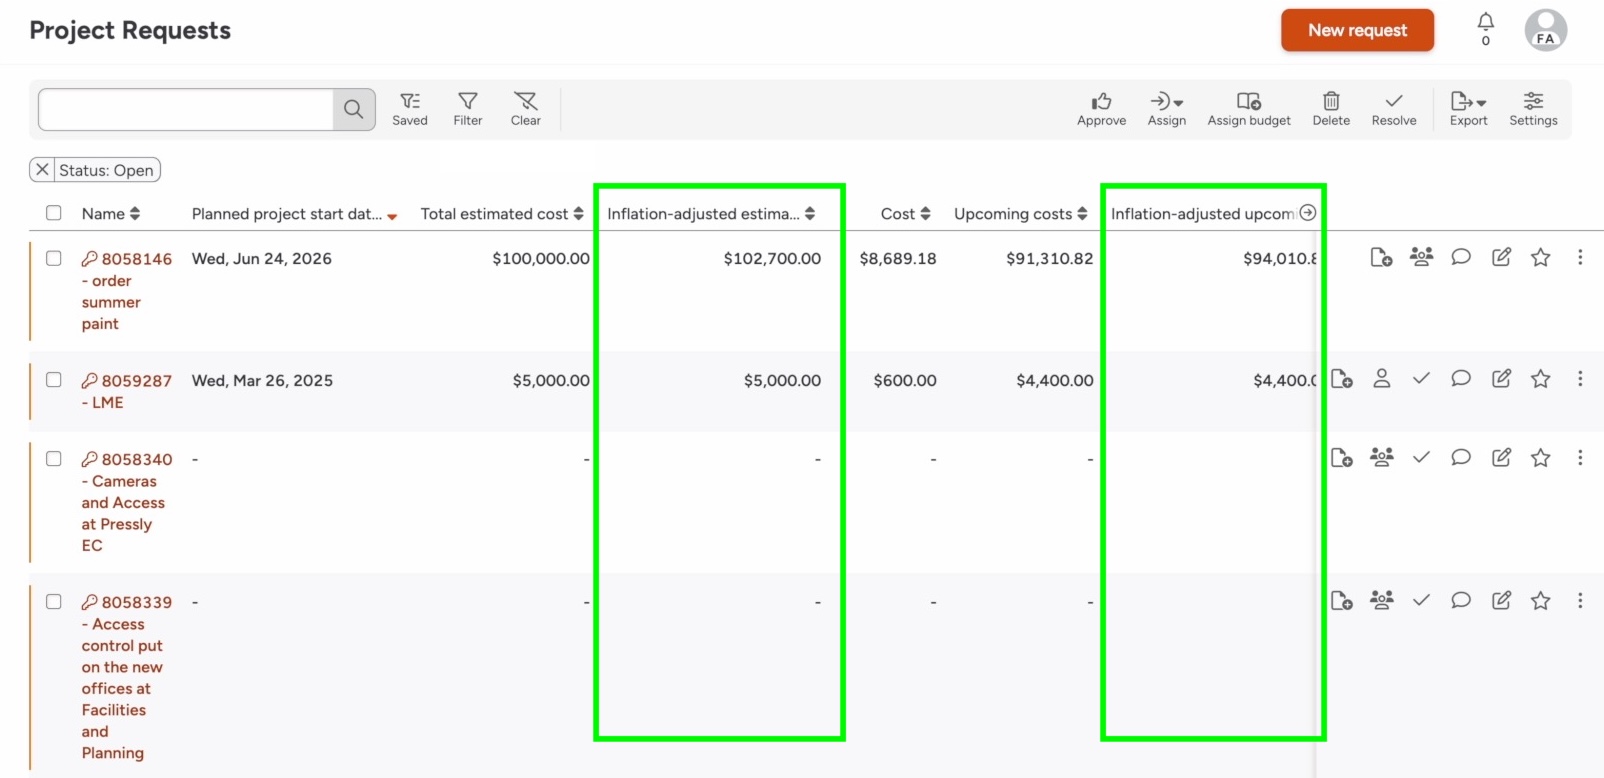Clear all filters with the Clear icon
This screenshot has width=1604, height=778.
[x=525, y=108]
